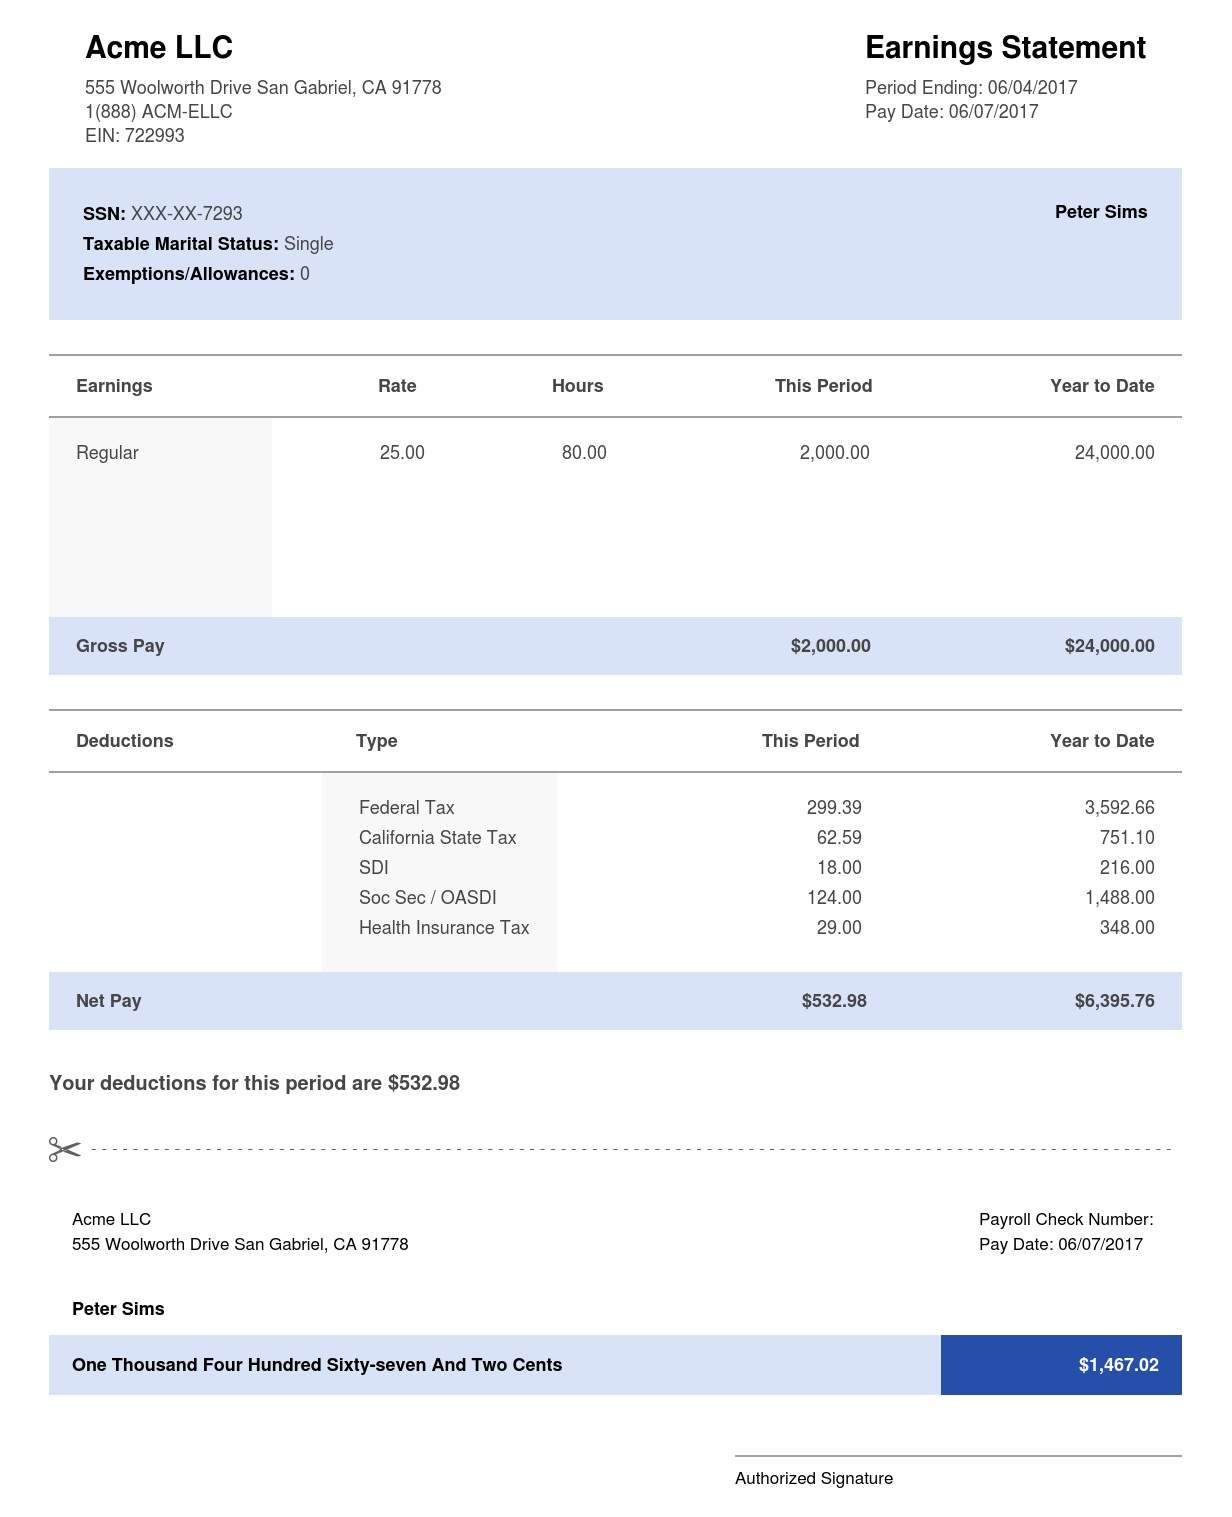The width and height of the screenshot is (1232, 1517).
Task: Click the Acme LLC company heading
Action: [x=159, y=47]
